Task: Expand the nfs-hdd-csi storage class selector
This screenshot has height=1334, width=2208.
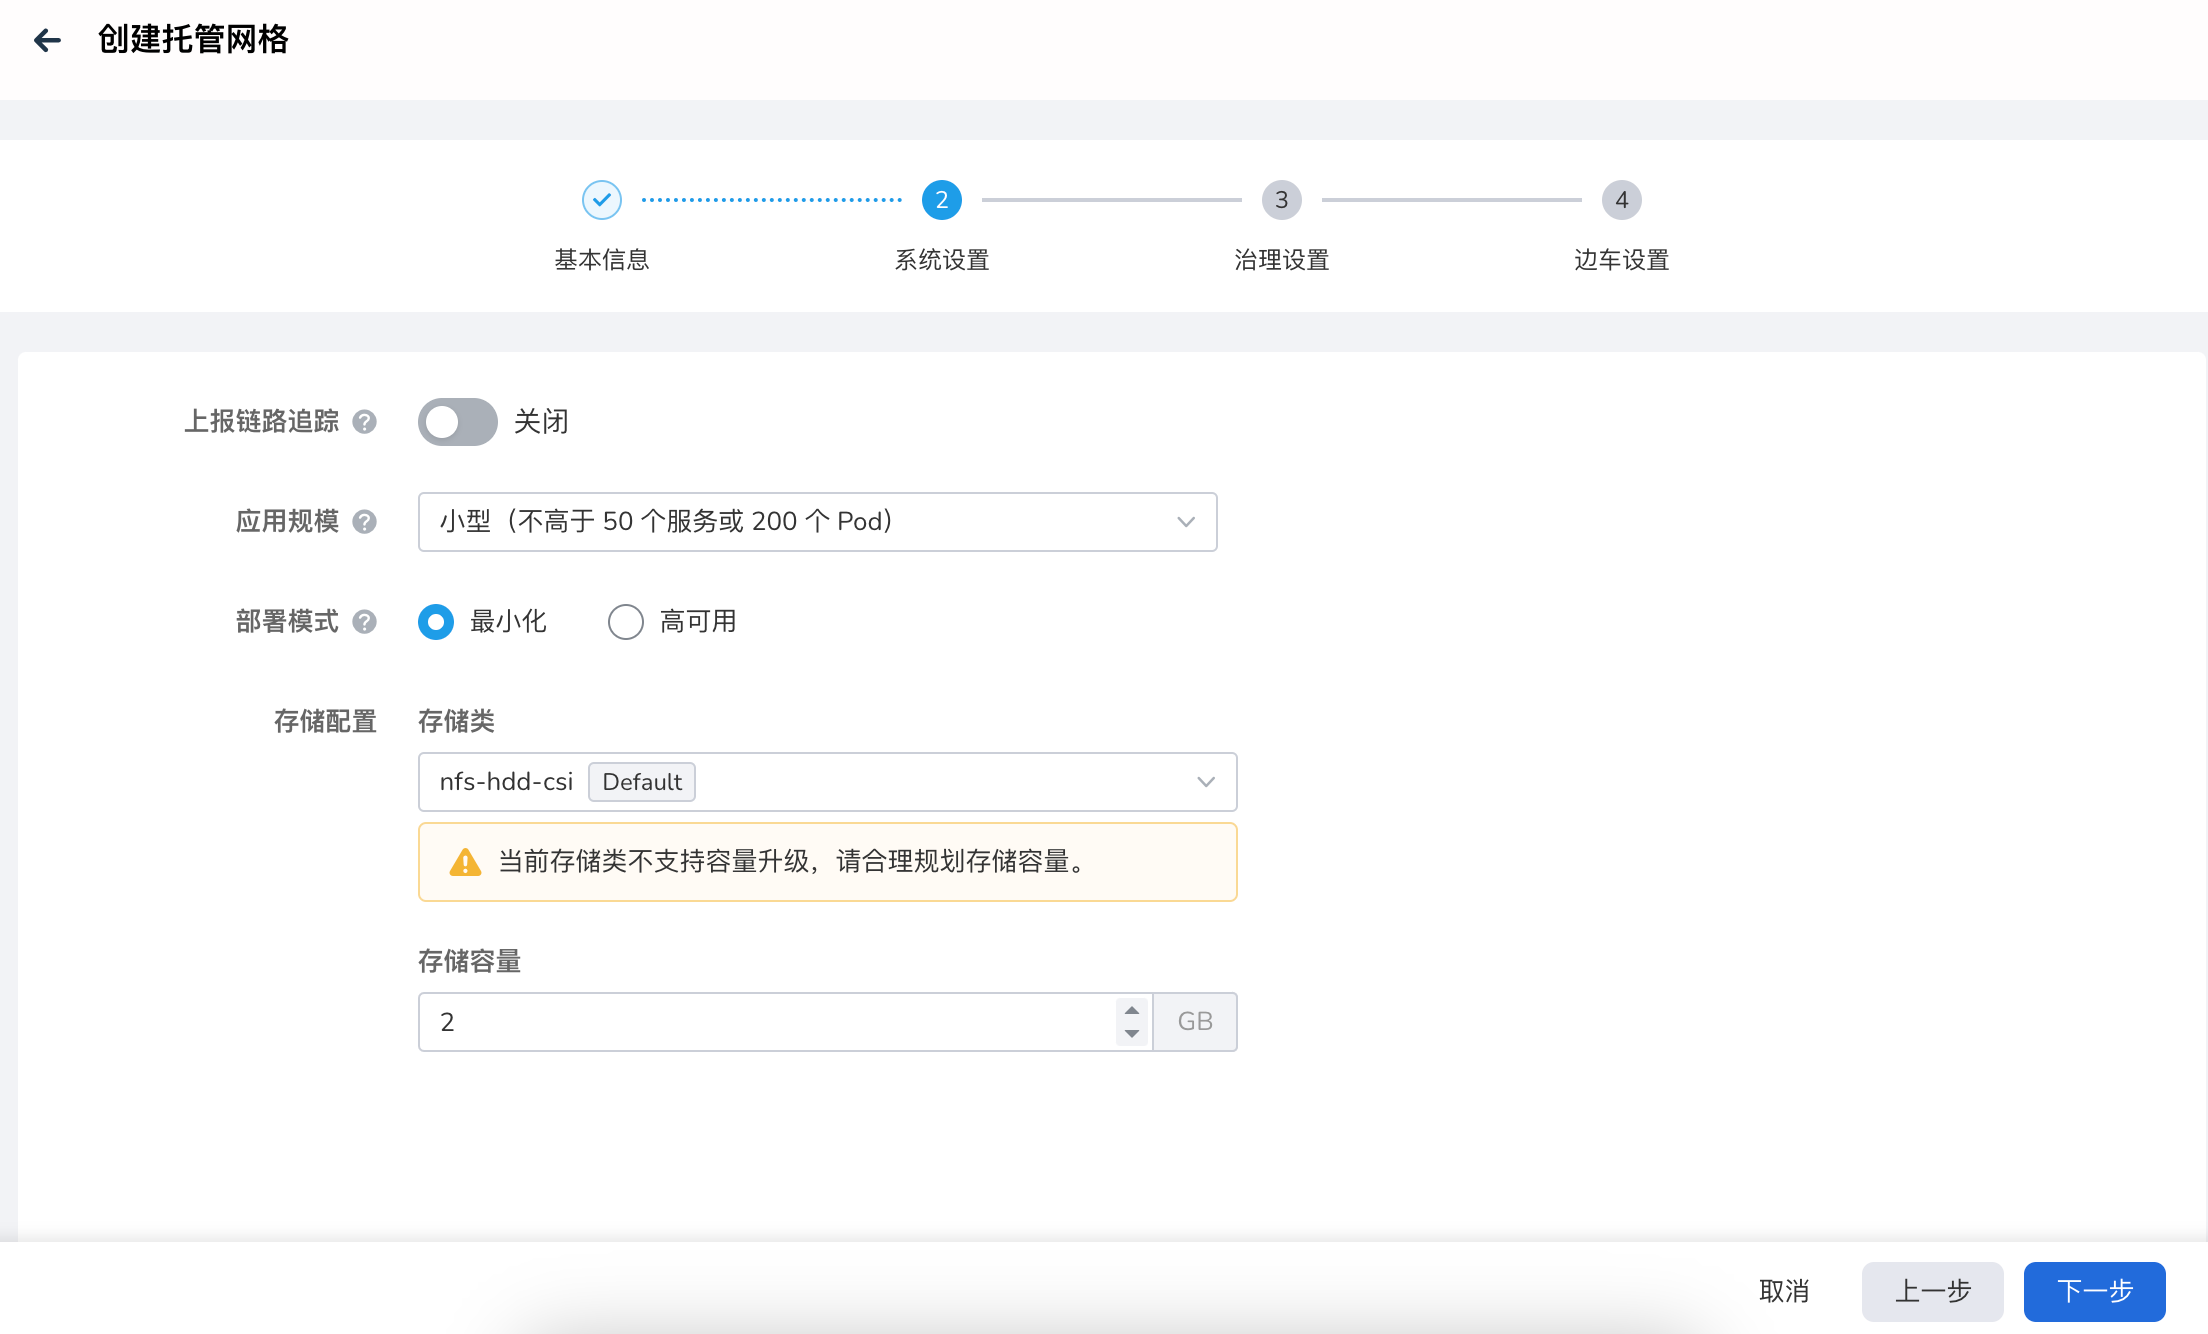Action: pyautogui.click(x=1205, y=781)
